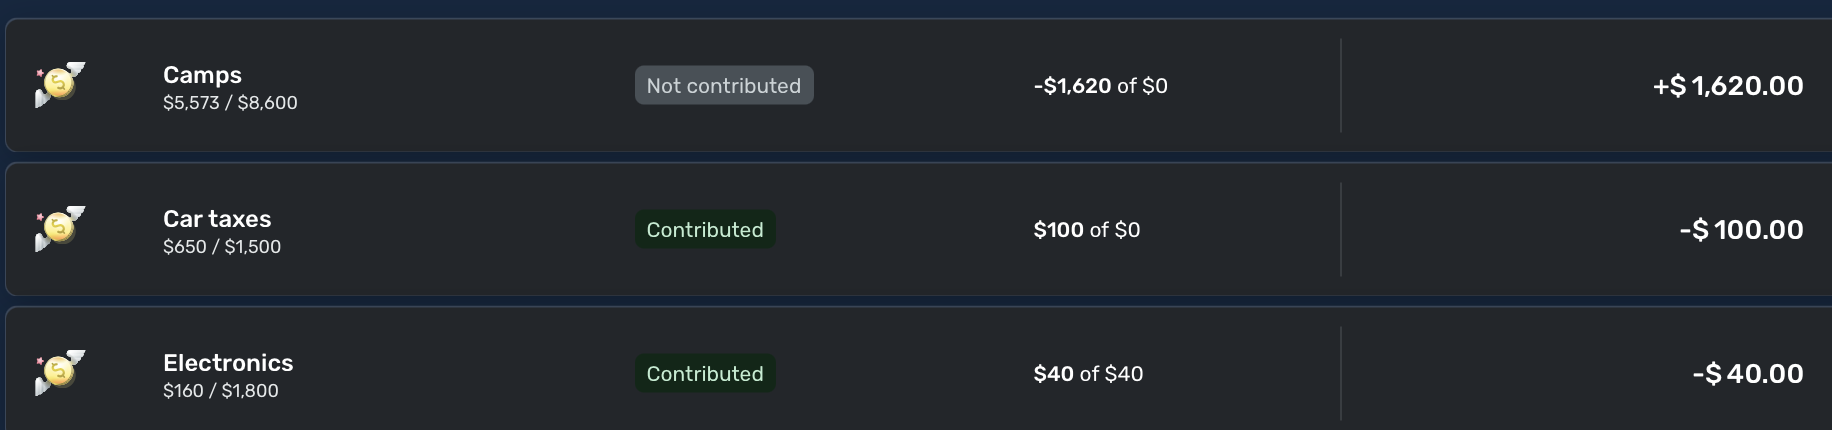Image resolution: width=1832 pixels, height=430 pixels.
Task: Open the Electronics goal name
Action: [x=228, y=363]
